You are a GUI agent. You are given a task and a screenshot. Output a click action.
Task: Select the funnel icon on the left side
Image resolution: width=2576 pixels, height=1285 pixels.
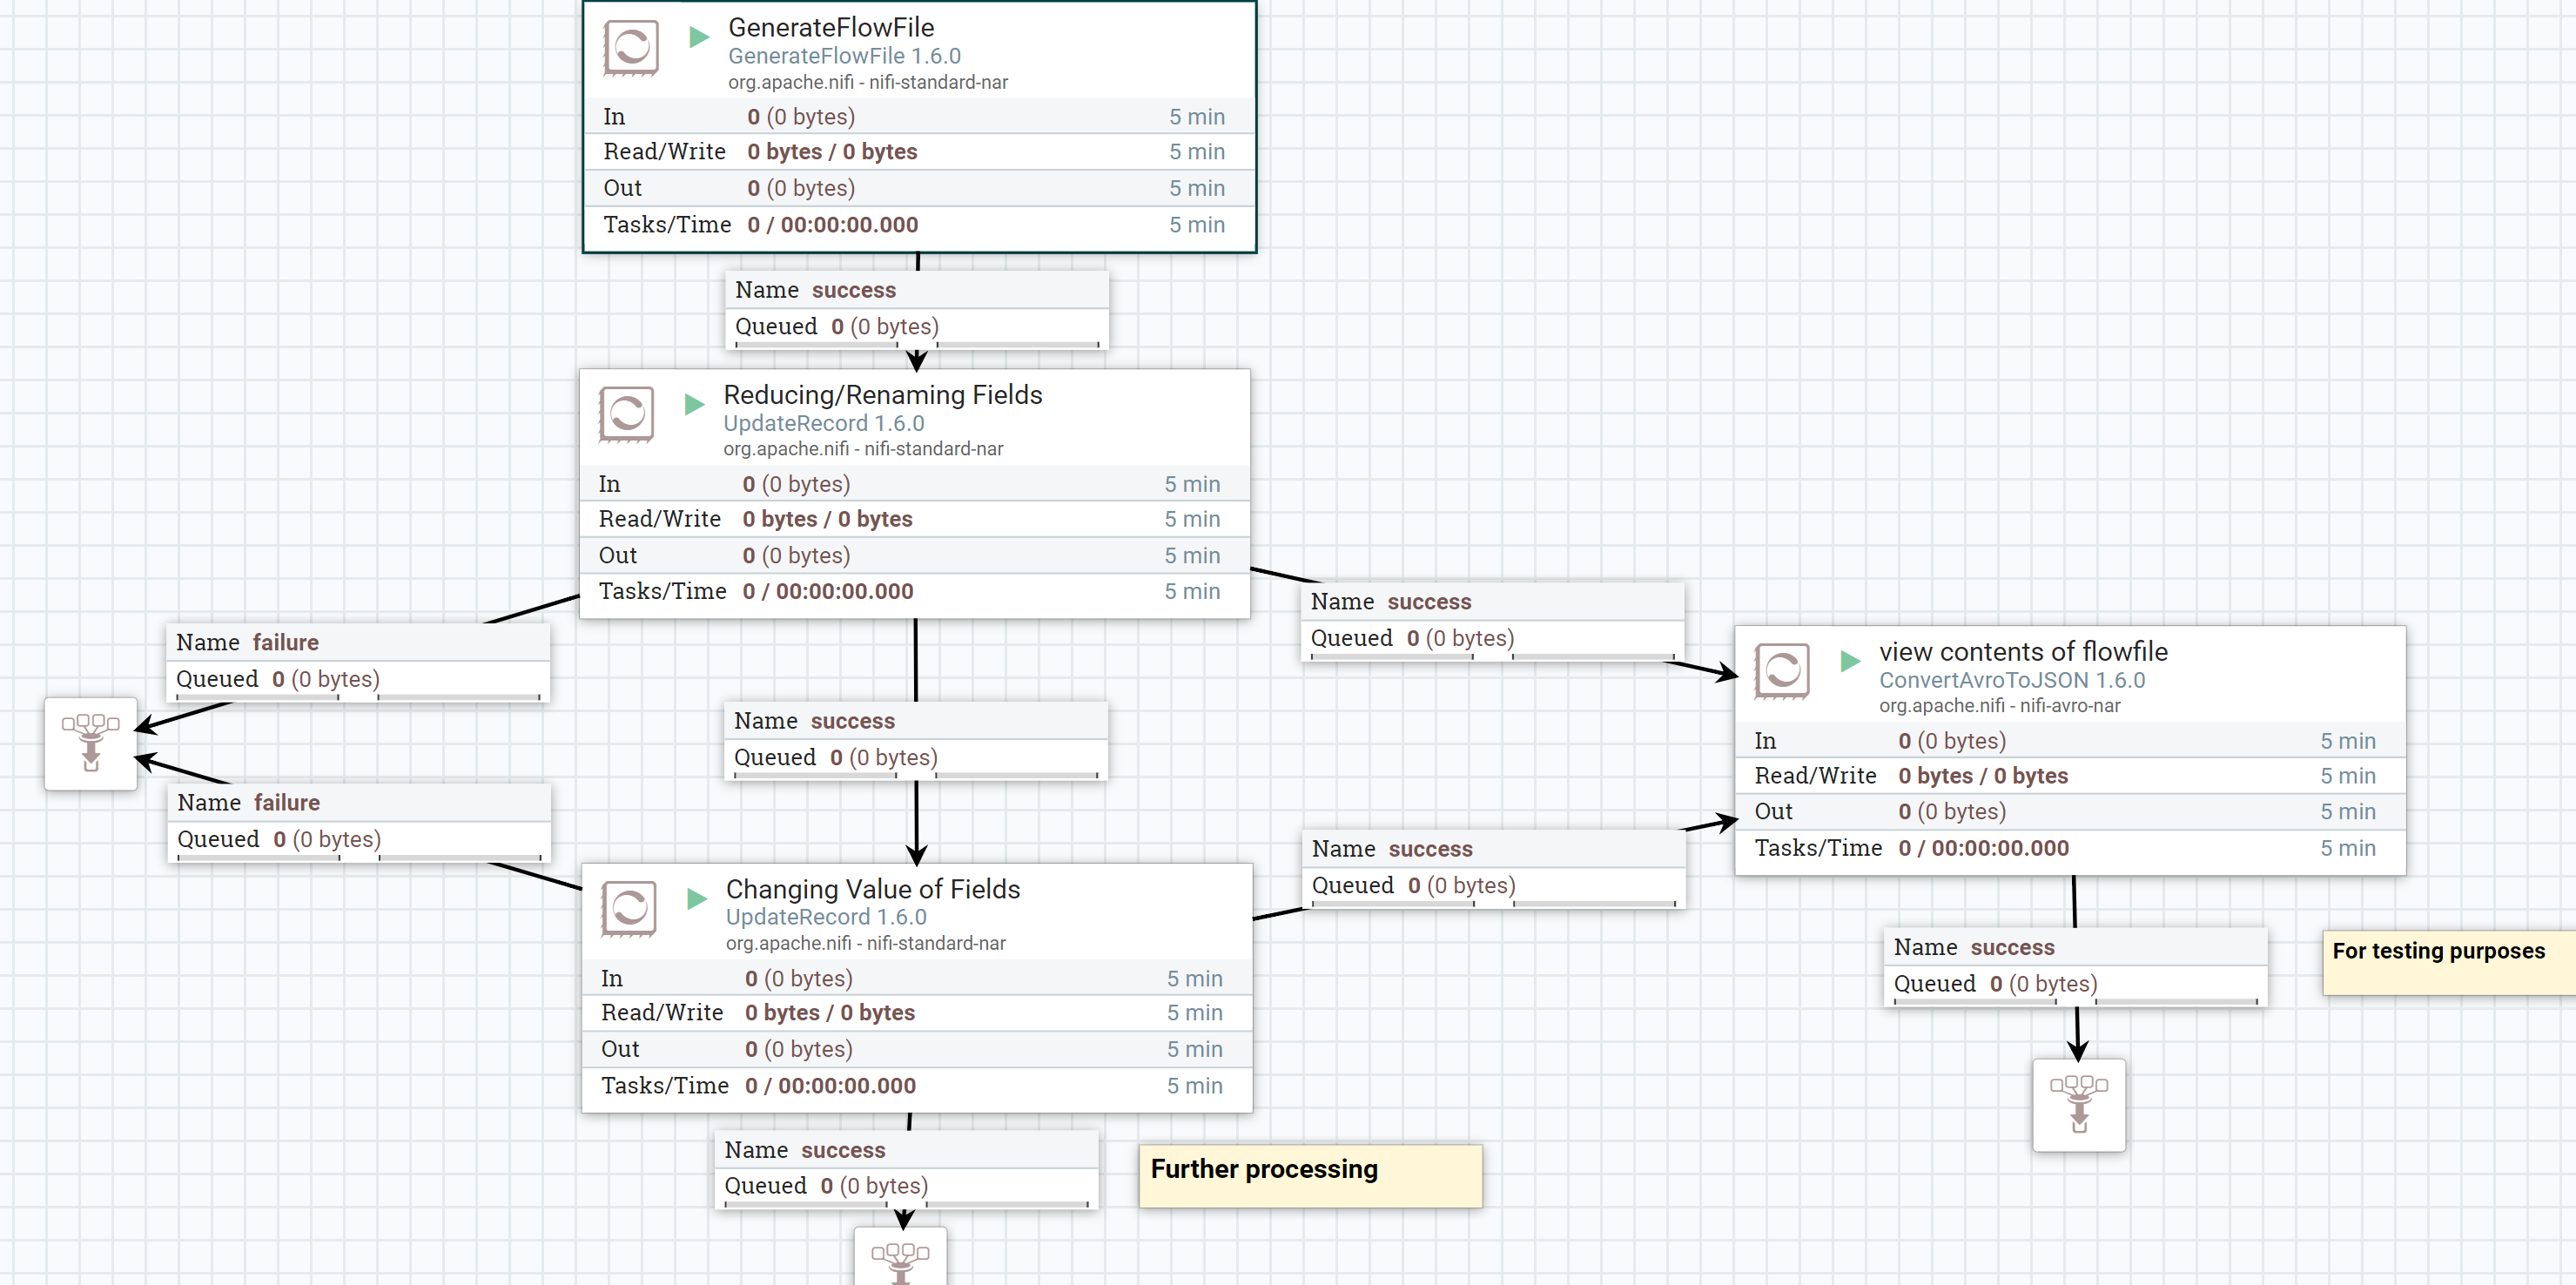pyautogui.click(x=91, y=744)
